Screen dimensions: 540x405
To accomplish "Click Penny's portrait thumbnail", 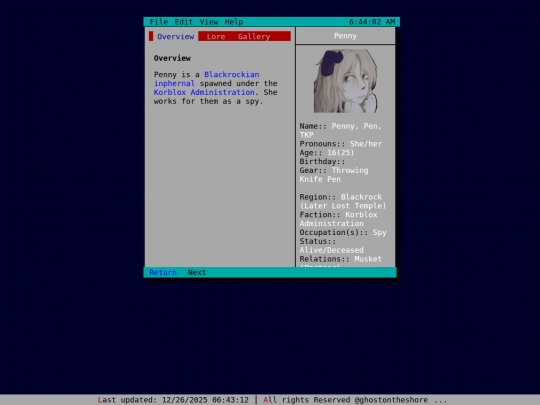I will [345, 81].
